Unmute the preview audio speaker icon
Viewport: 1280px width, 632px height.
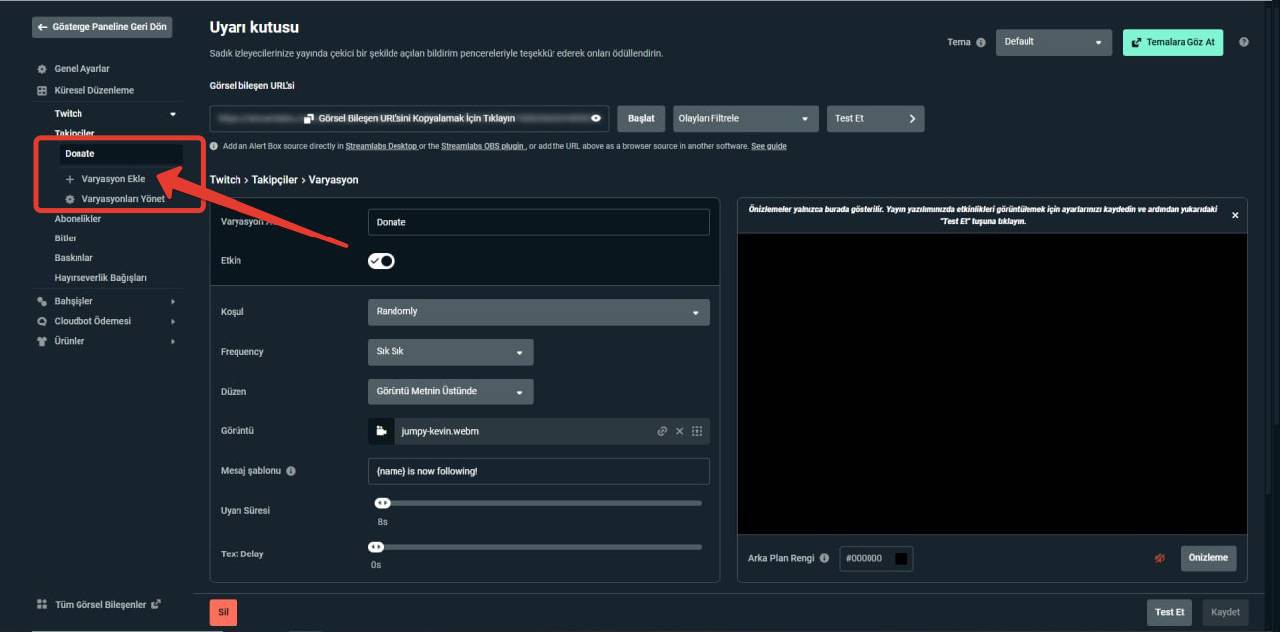(x=1159, y=559)
